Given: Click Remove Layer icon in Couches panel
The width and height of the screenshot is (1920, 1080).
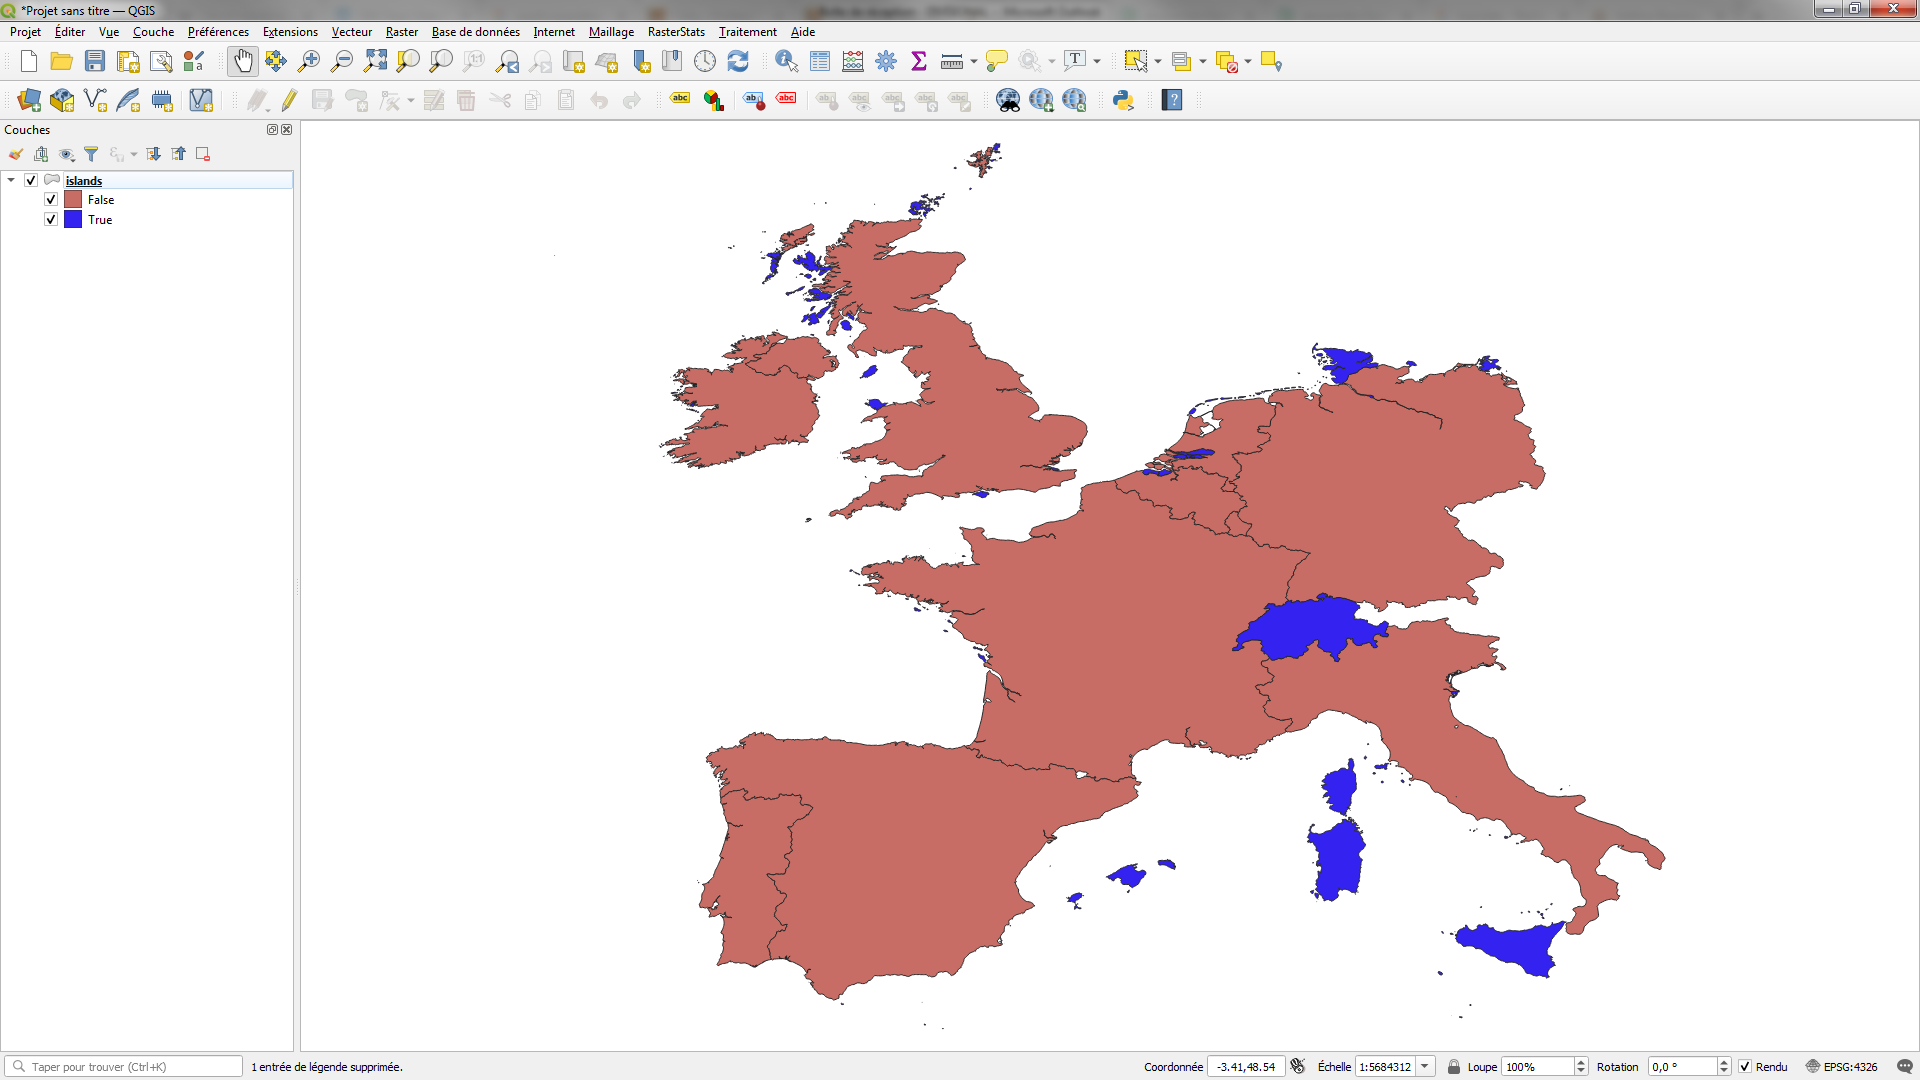Looking at the screenshot, I should click(203, 154).
